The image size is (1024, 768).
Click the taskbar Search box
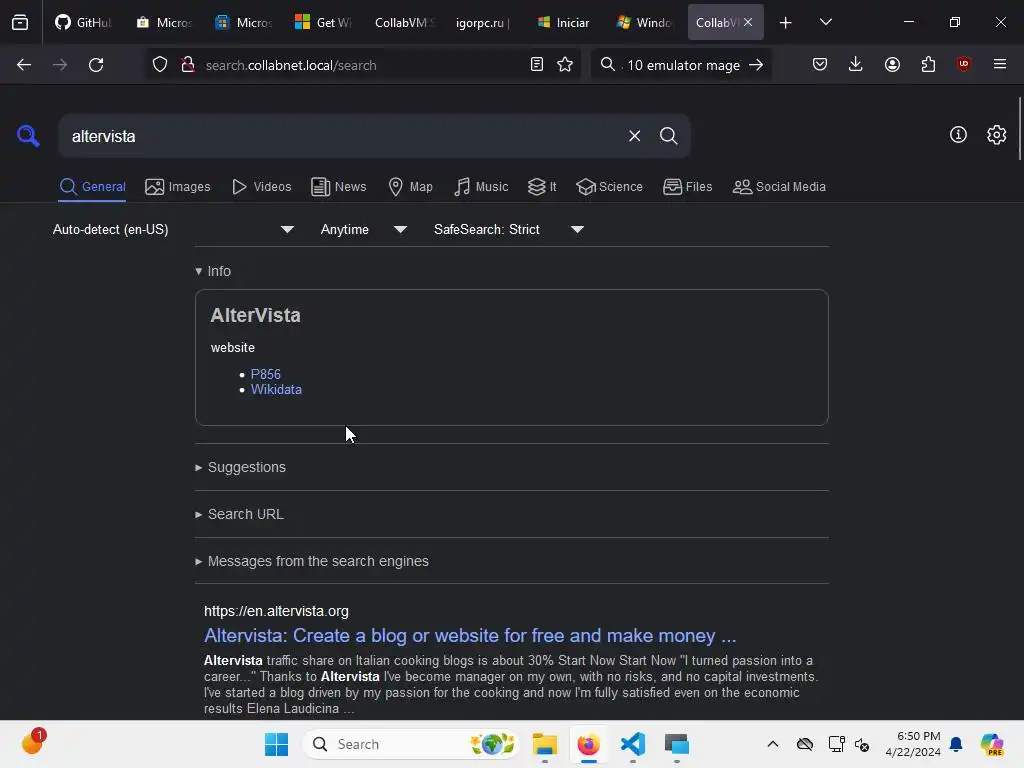point(411,744)
